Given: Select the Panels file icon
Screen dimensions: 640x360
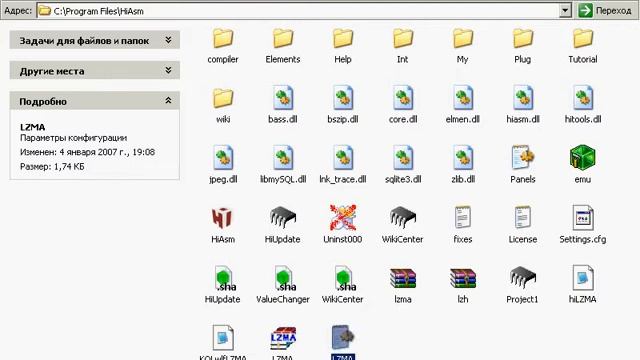Looking at the screenshot, I should [523, 158].
